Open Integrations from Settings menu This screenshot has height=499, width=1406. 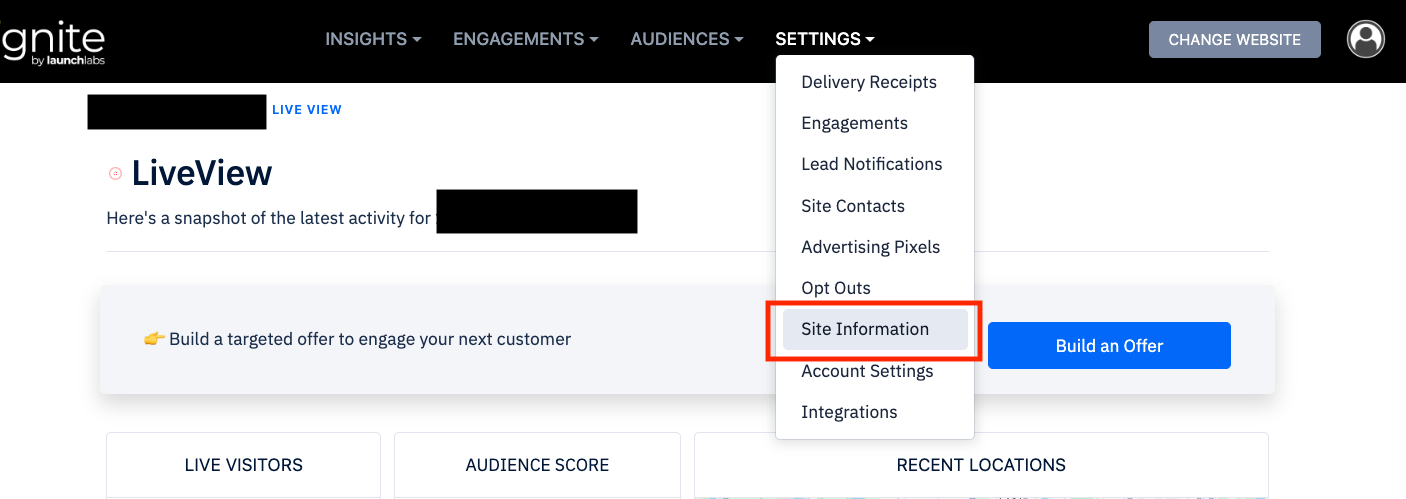(x=849, y=412)
